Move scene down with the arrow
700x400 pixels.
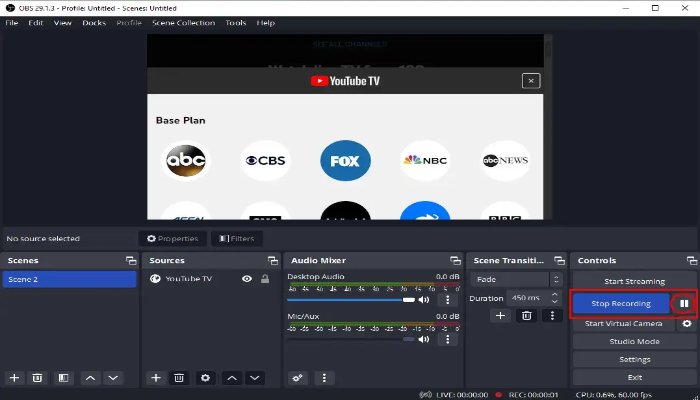coord(113,378)
